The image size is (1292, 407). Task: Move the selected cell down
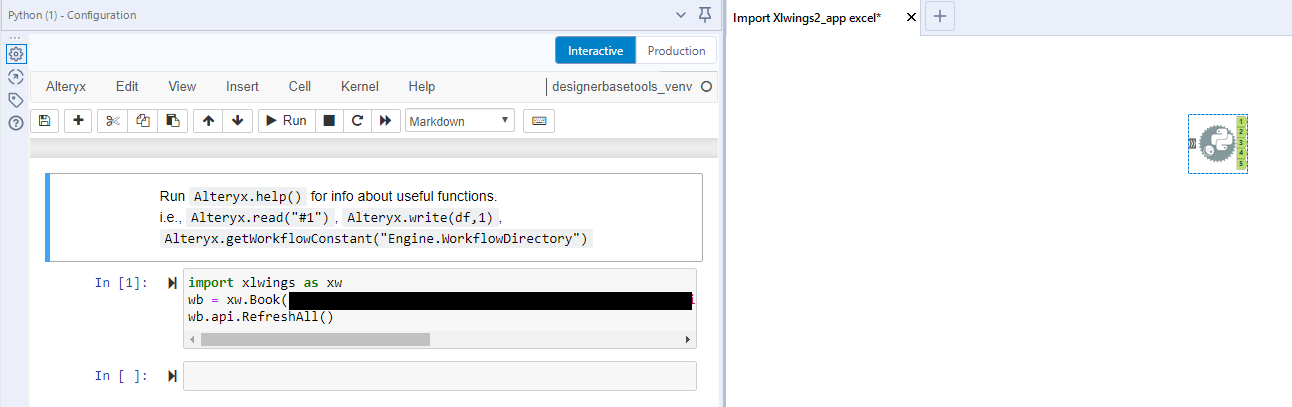tap(237, 121)
